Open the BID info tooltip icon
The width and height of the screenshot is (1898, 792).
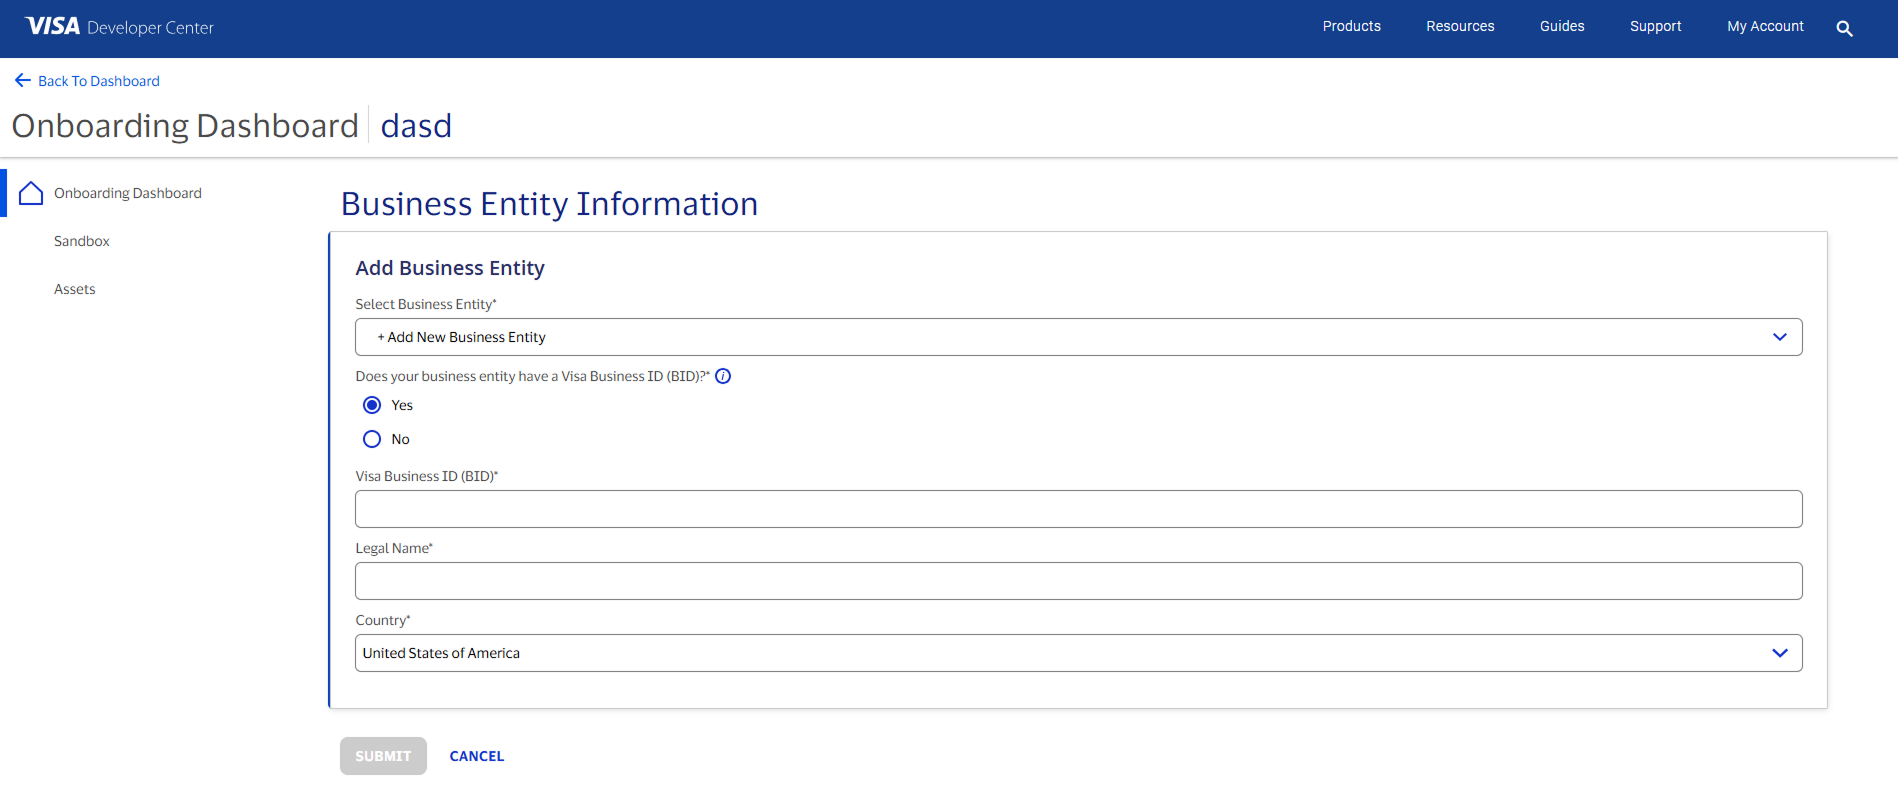tap(723, 376)
